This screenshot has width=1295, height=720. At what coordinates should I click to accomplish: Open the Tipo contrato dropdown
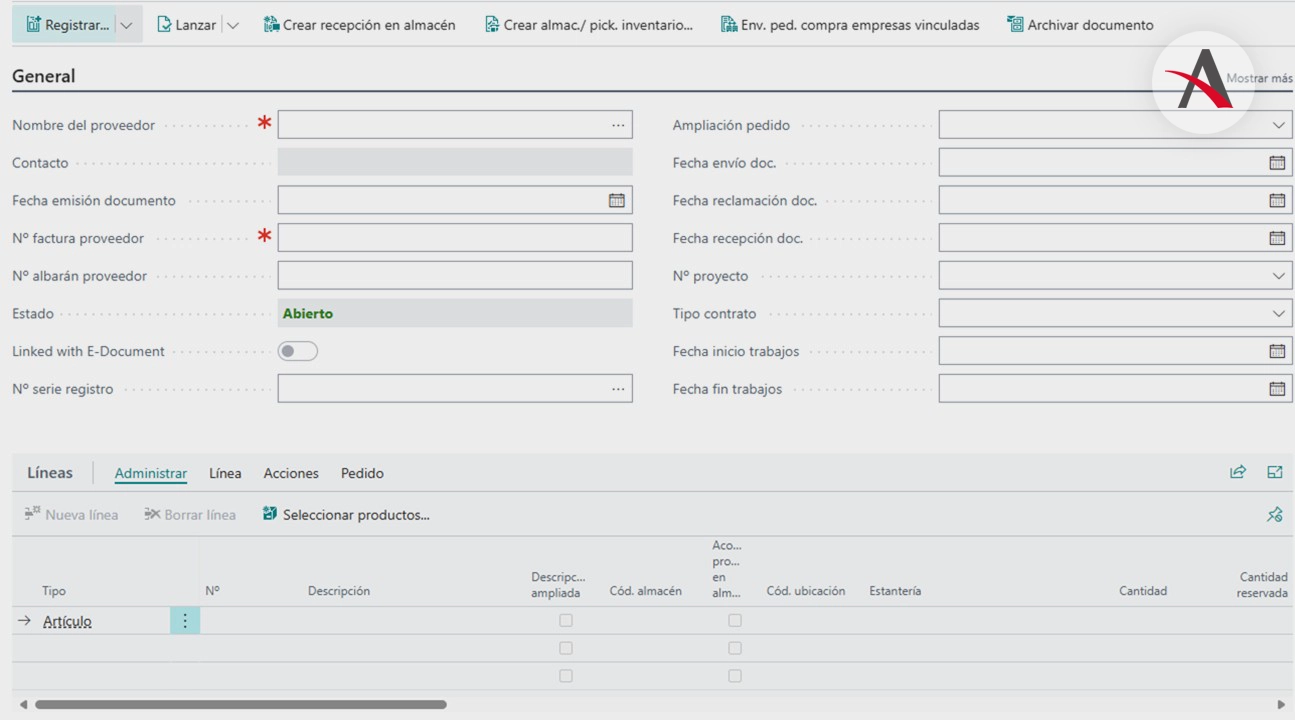pyautogui.click(x=1278, y=314)
